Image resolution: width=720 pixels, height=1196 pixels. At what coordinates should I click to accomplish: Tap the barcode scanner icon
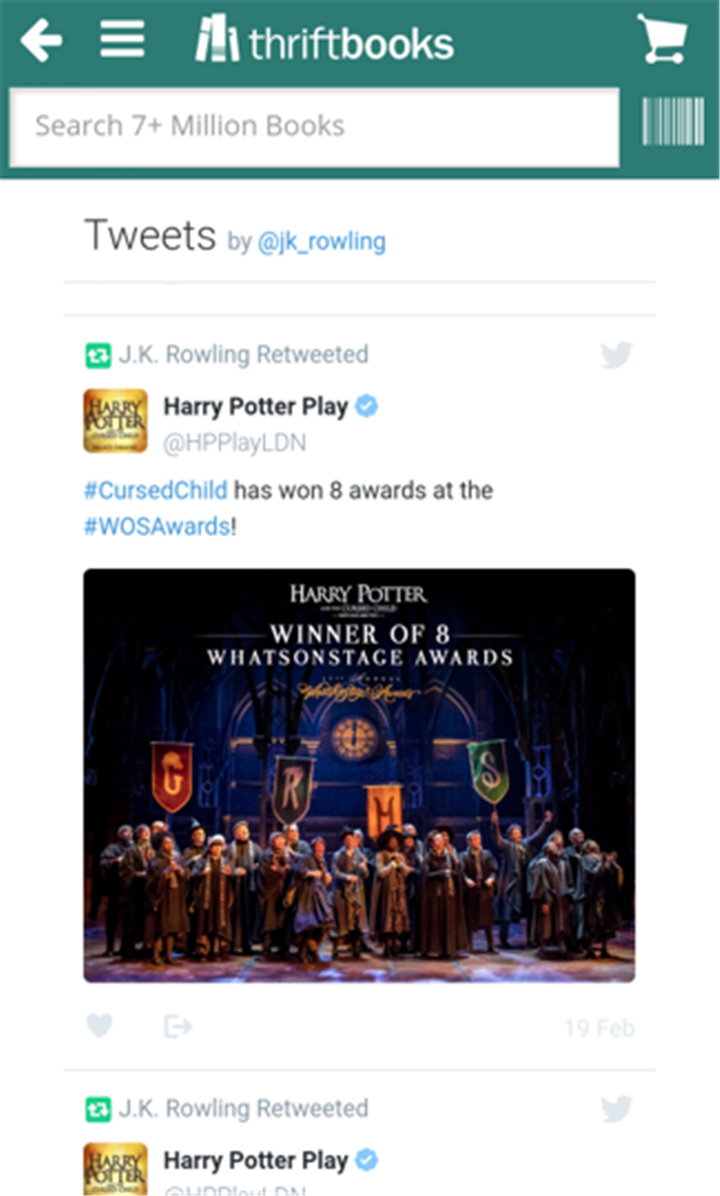click(x=673, y=121)
